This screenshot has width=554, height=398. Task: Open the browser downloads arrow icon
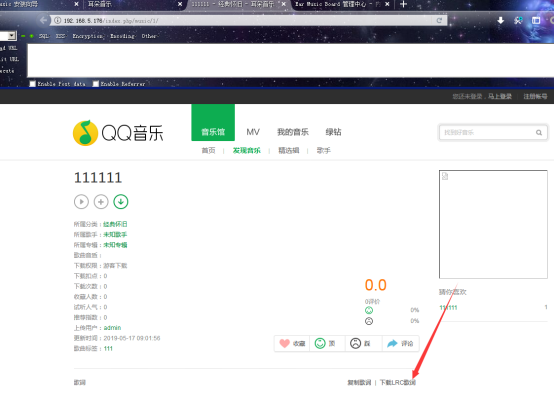click(x=501, y=21)
